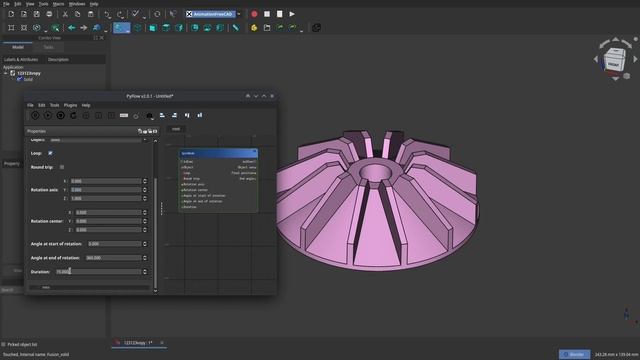The image size is (640, 360).
Task: Open the Plugins menu in PyFlow
Action: [x=70, y=105]
